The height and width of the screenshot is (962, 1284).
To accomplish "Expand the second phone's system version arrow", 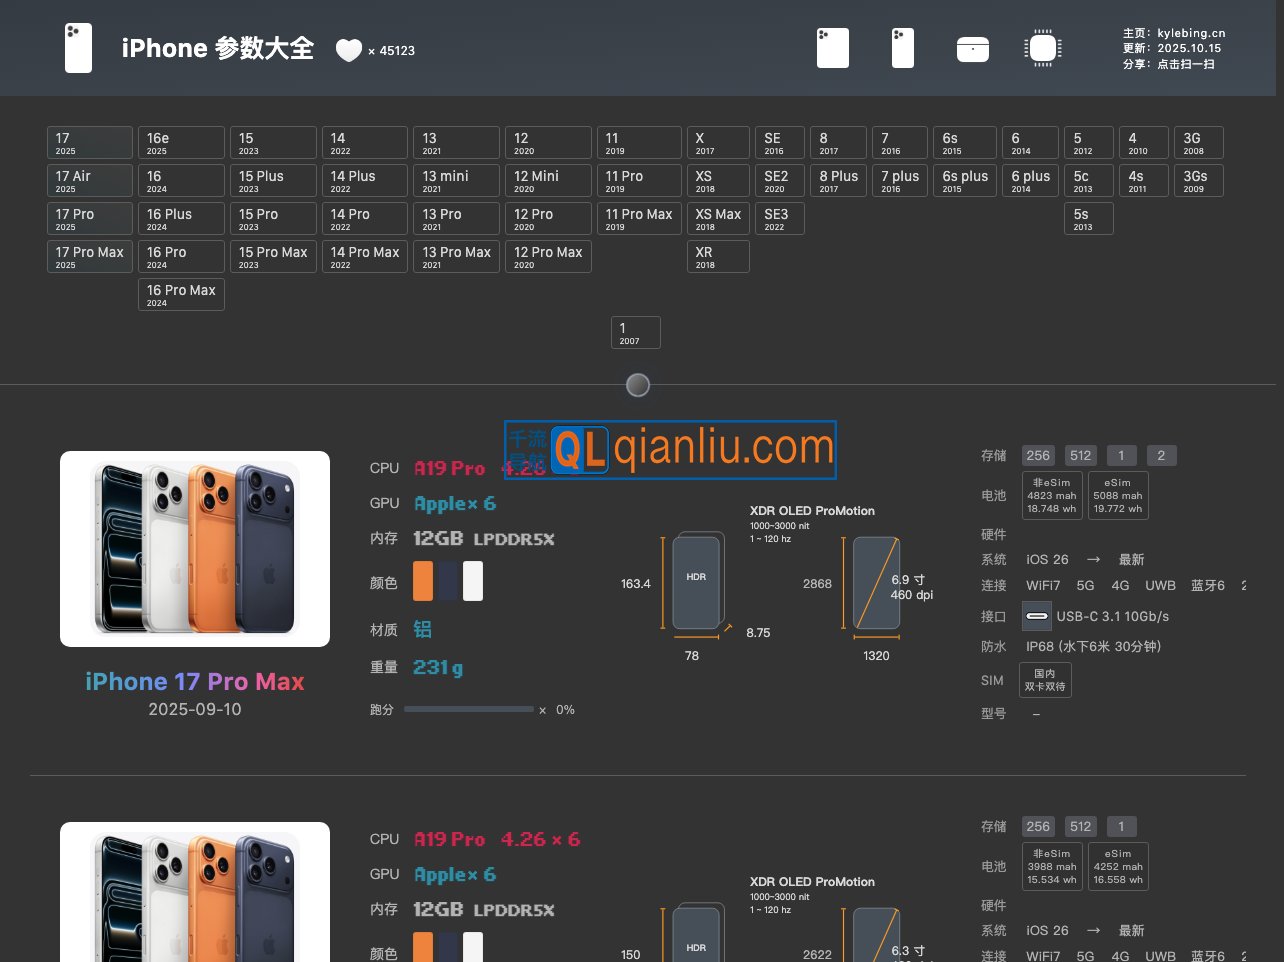I will click(1092, 930).
